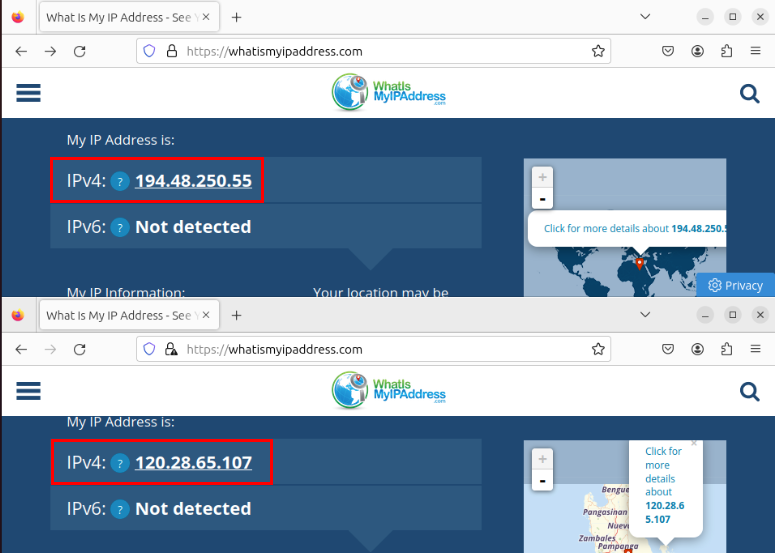Click IPv6 help question mark in top window
775x553 pixels.
120,227
